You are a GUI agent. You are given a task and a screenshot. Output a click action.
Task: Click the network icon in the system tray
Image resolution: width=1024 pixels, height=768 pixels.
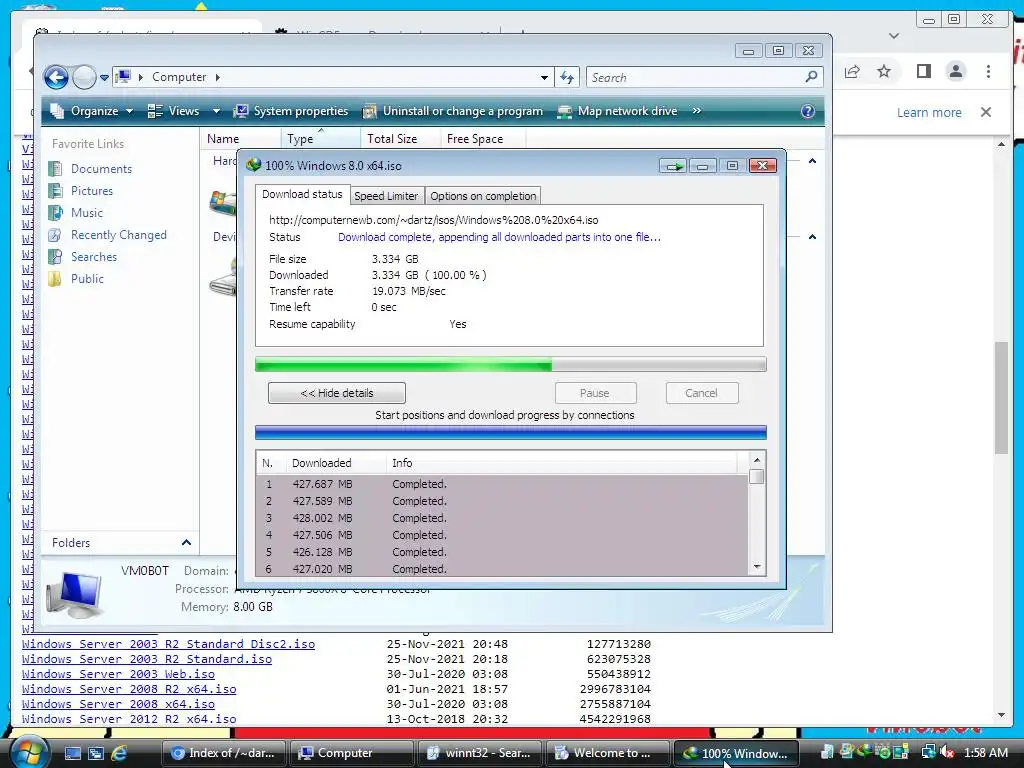[929, 753]
